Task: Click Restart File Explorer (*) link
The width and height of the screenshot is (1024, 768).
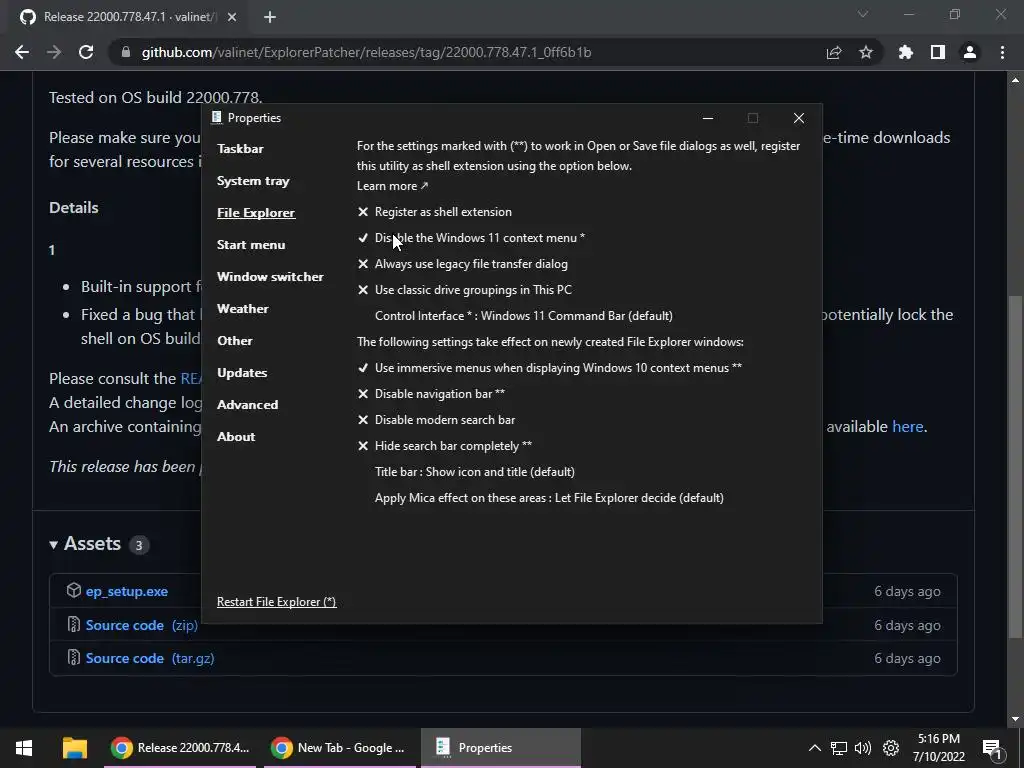Action: pyautogui.click(x=276, y=602)
